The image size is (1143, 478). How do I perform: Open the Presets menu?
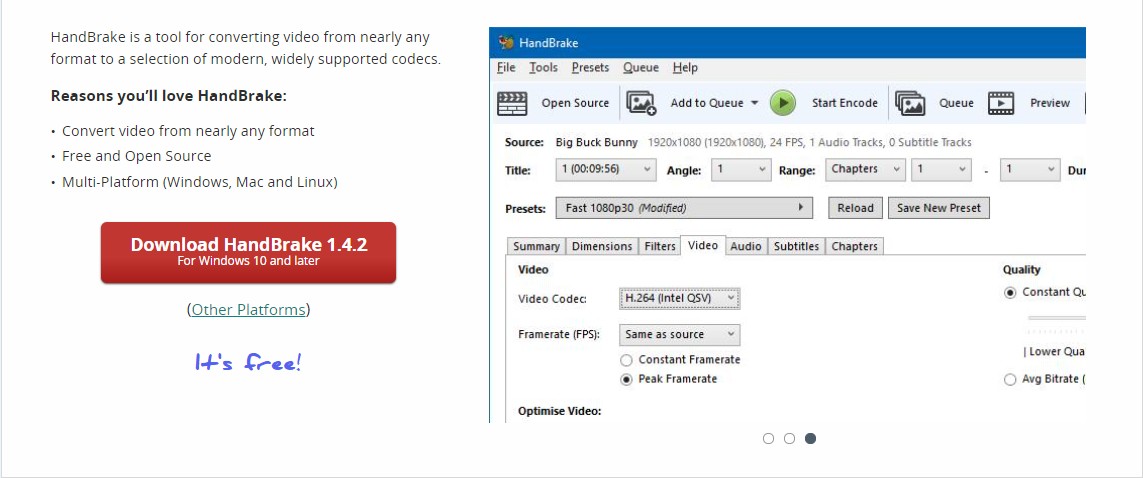coord(590,68)
